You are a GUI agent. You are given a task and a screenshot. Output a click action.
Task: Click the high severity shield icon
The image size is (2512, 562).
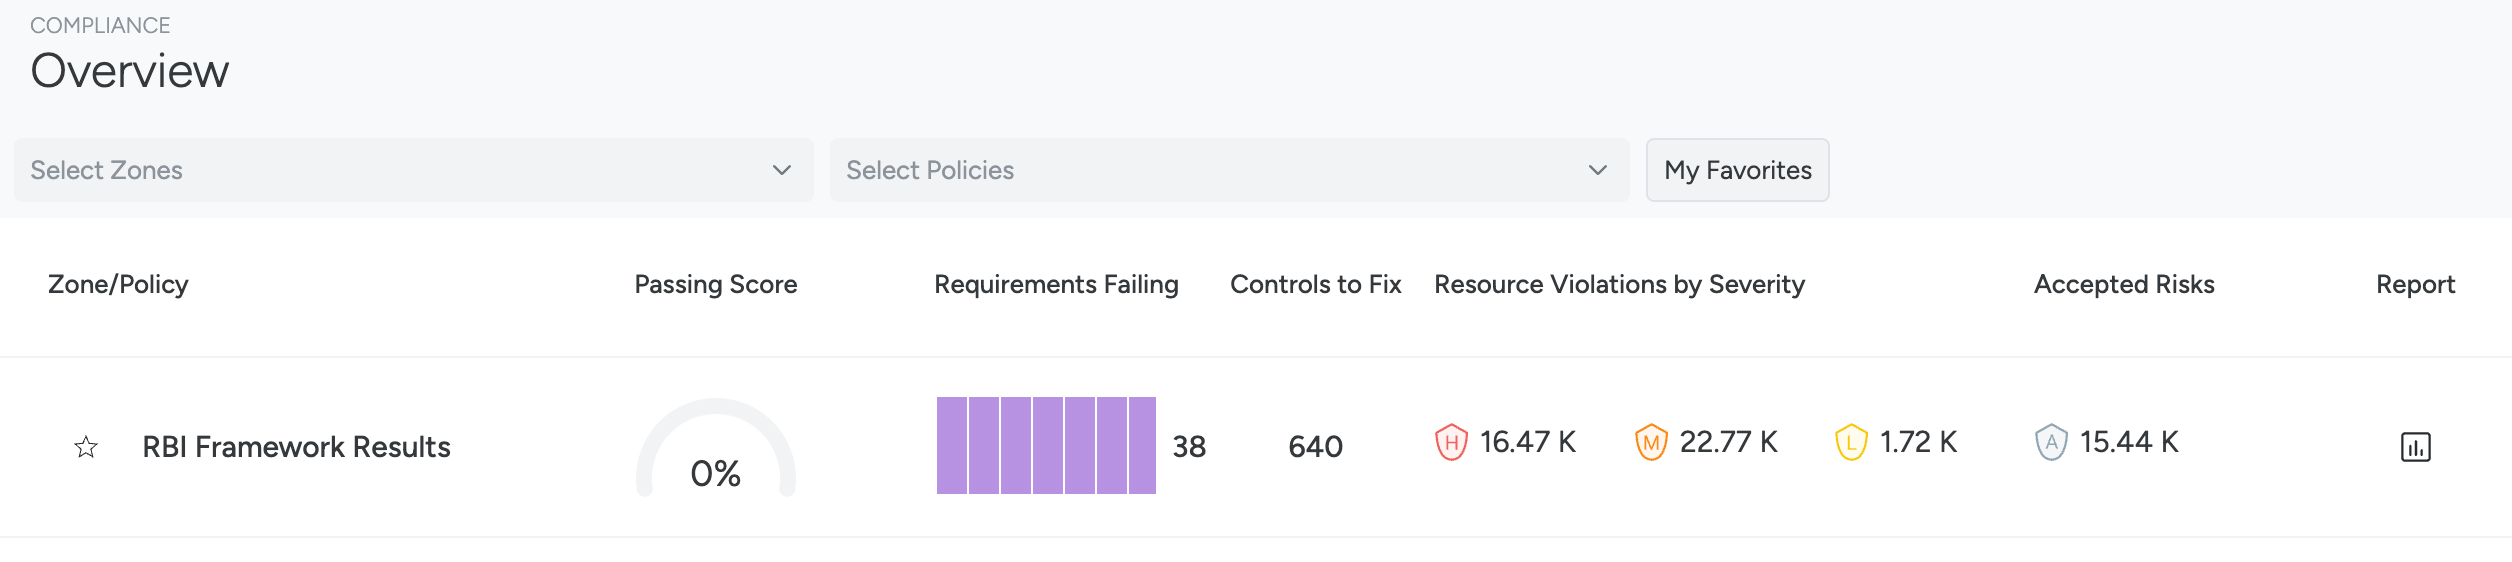tap(1451, 442)
